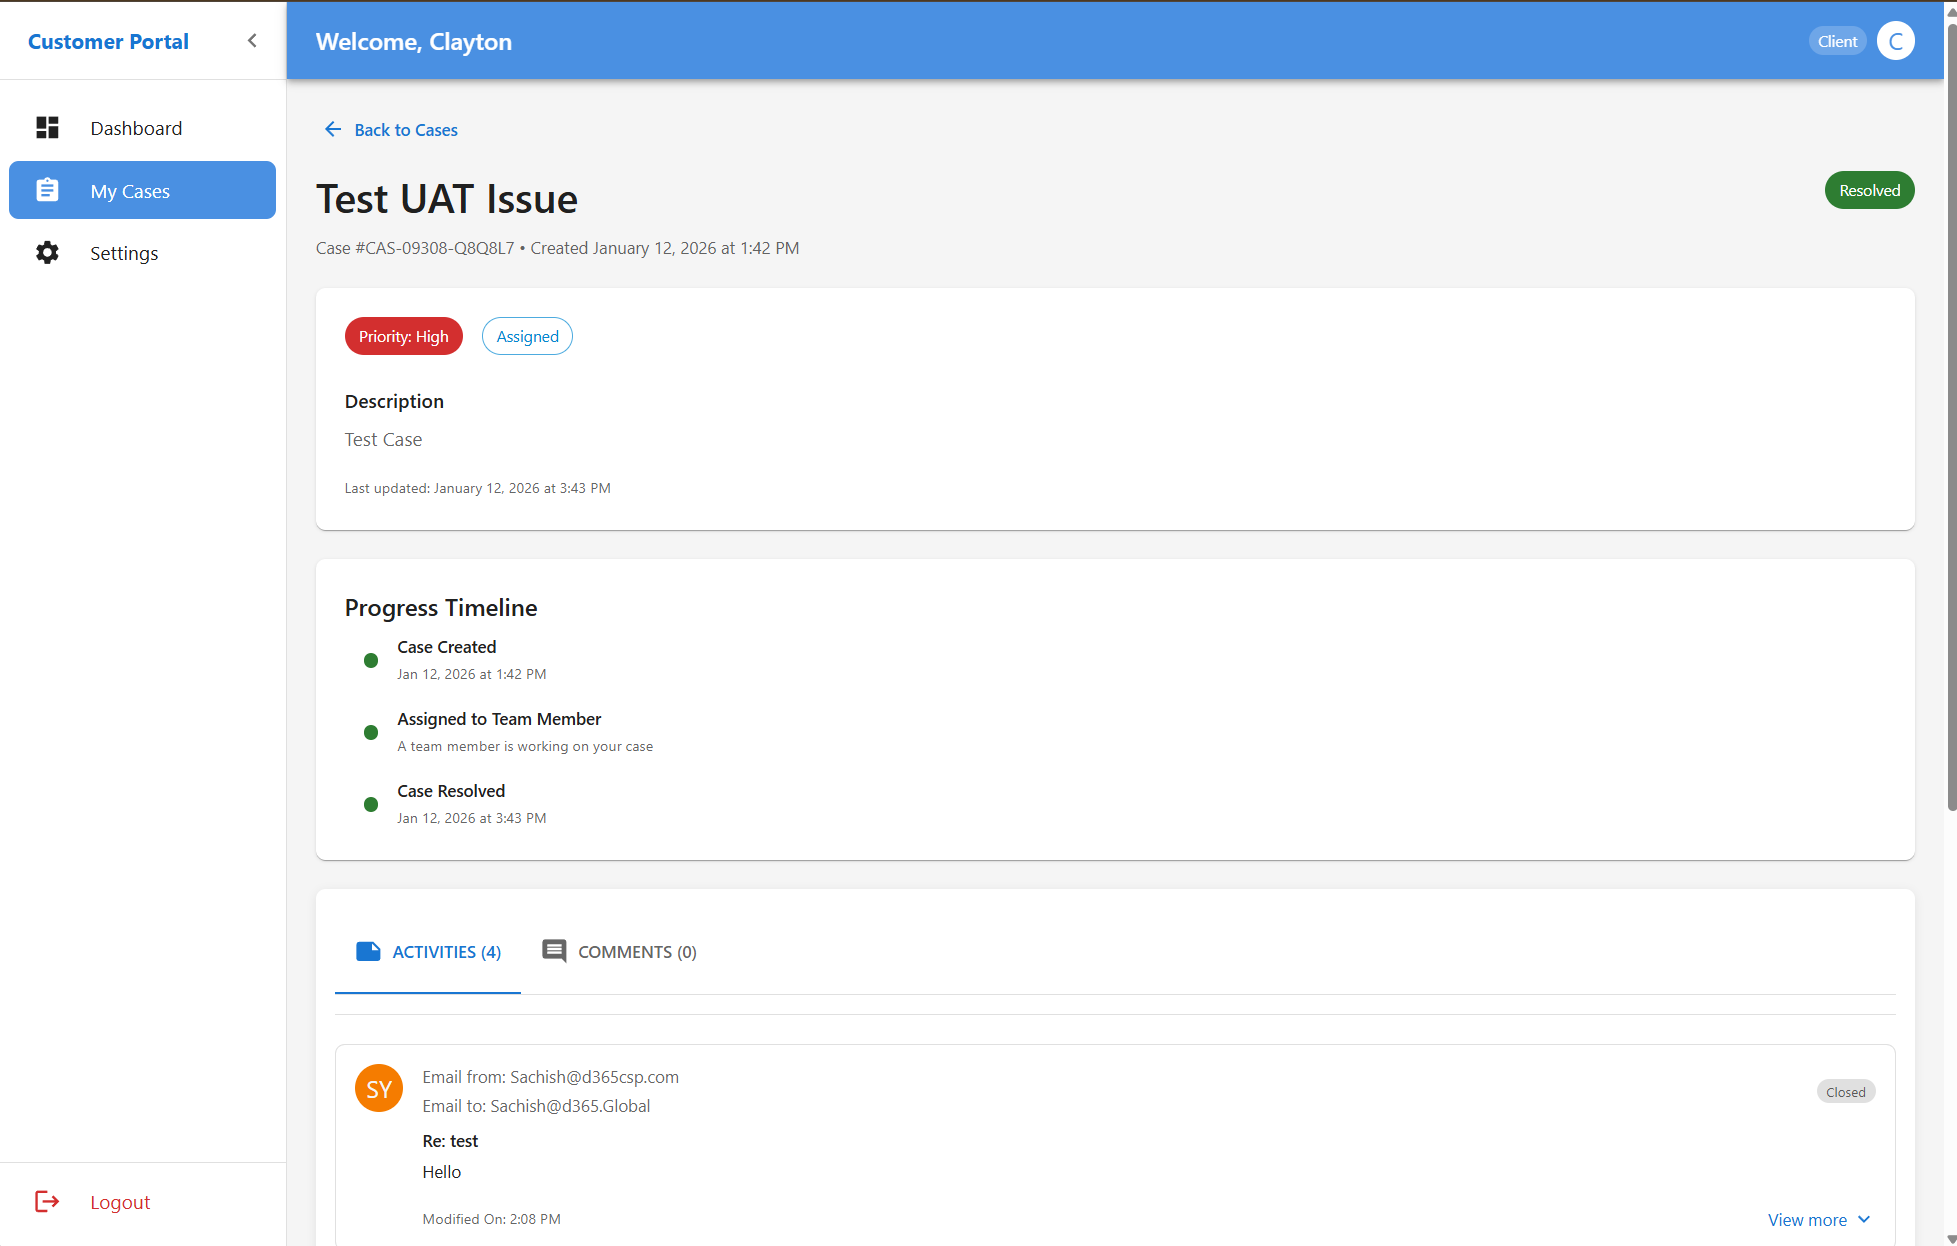Viewport: 1957px width, 1246px height.
Task: Click the back arrow icon near Cases
Action: pos(333,129)
